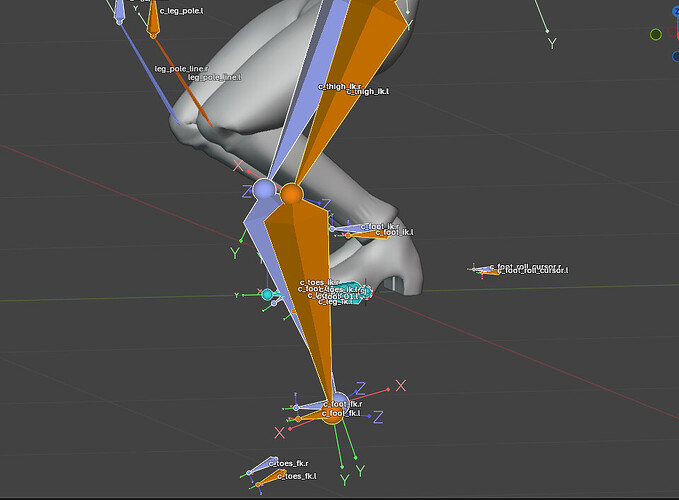Click the leg_pole_line.r label
679x500 pixels.
point(181,69)
